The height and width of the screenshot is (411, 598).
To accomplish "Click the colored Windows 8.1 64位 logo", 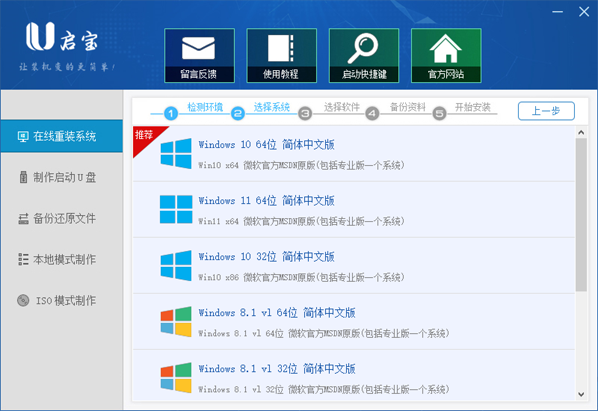I will point(176,321).
